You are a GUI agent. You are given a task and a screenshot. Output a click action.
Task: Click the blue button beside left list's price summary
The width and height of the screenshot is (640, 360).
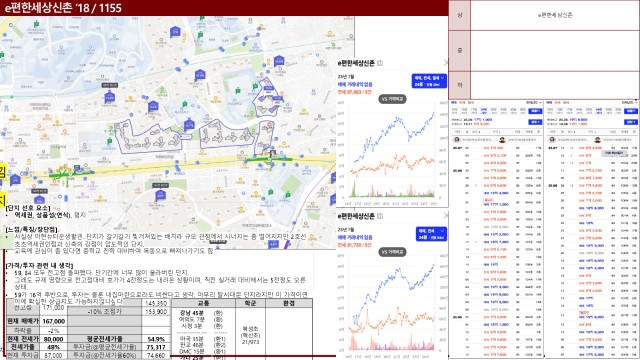(535, 122)
